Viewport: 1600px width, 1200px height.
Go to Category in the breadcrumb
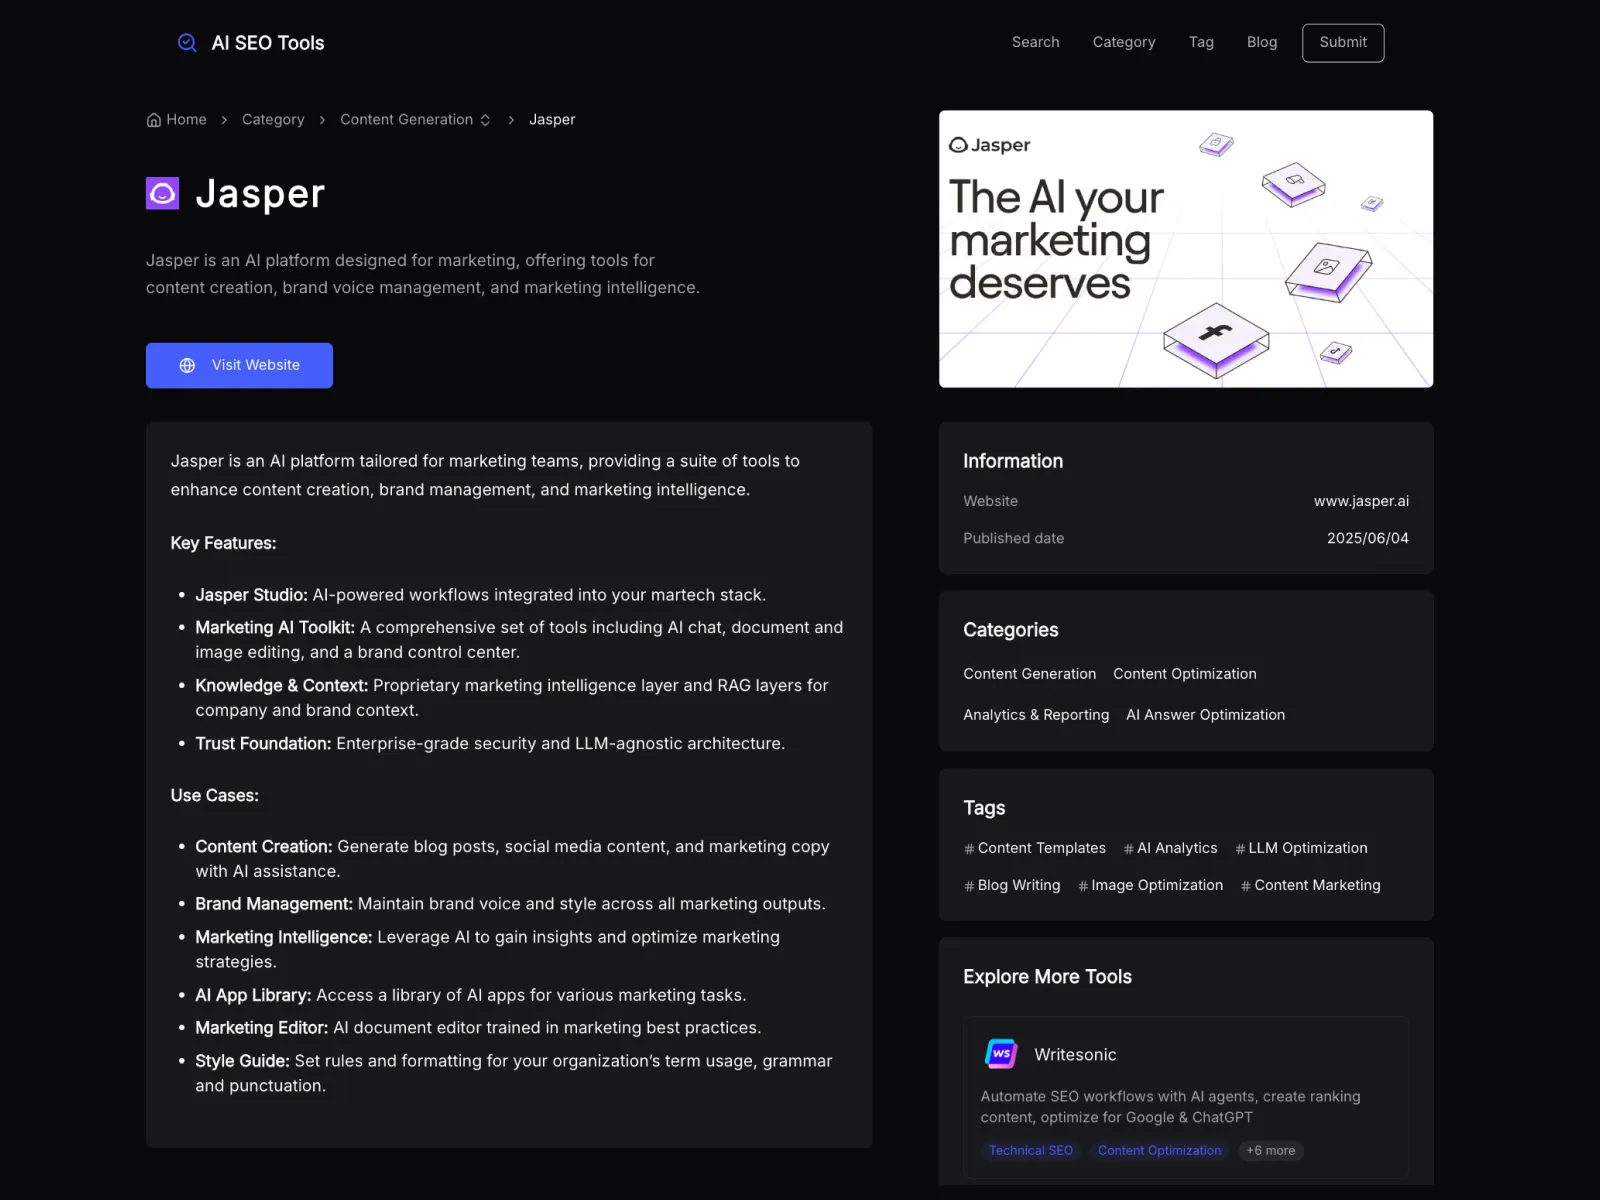pos(273,120)
